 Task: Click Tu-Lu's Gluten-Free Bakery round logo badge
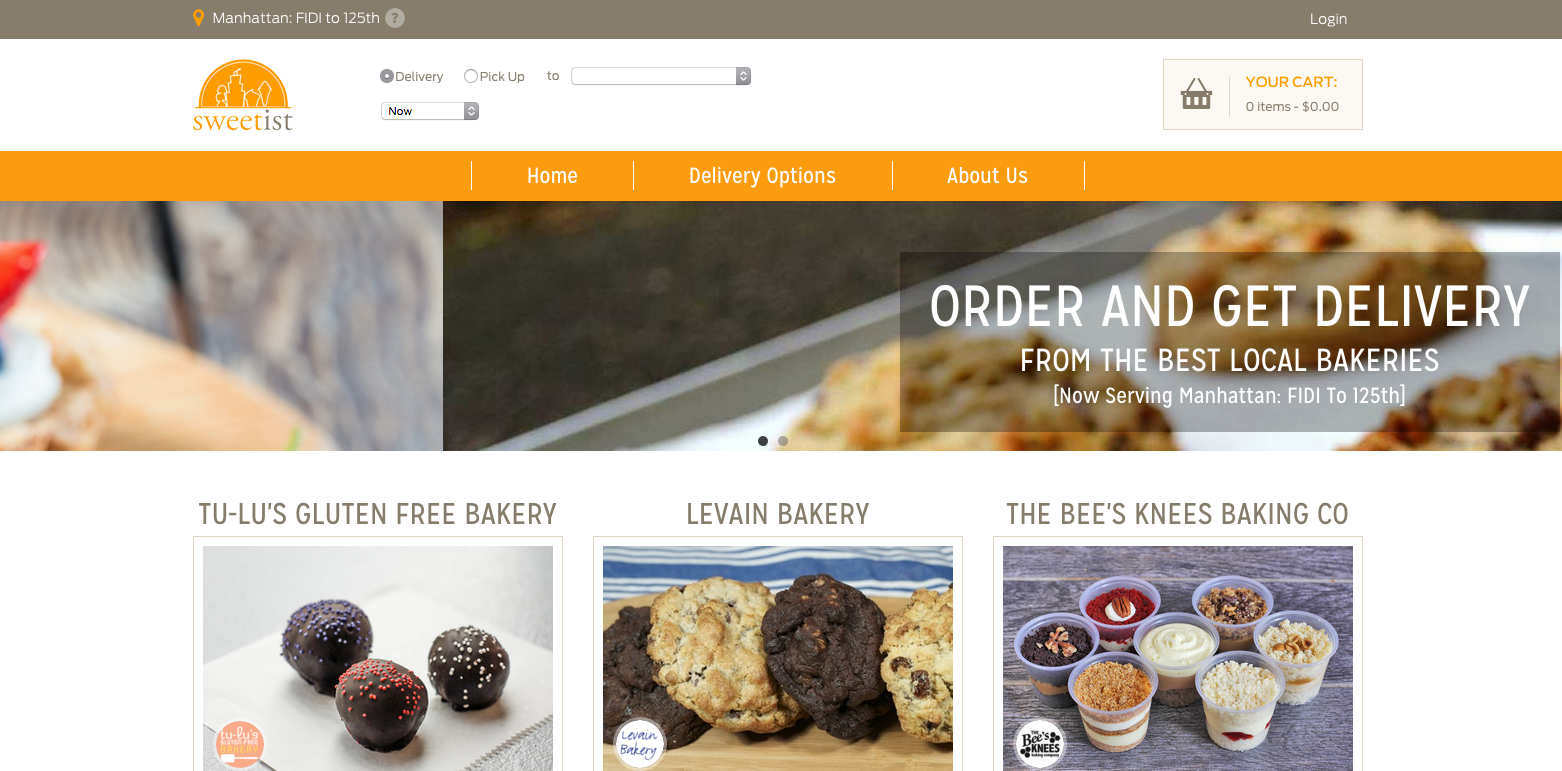tap(239, 744)
